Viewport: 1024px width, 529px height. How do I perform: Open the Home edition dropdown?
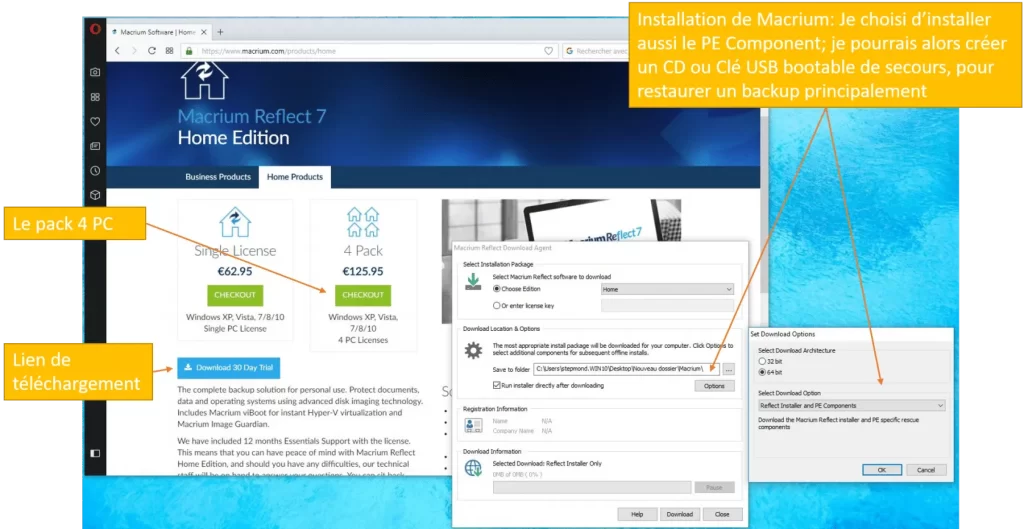click(667, 289)
